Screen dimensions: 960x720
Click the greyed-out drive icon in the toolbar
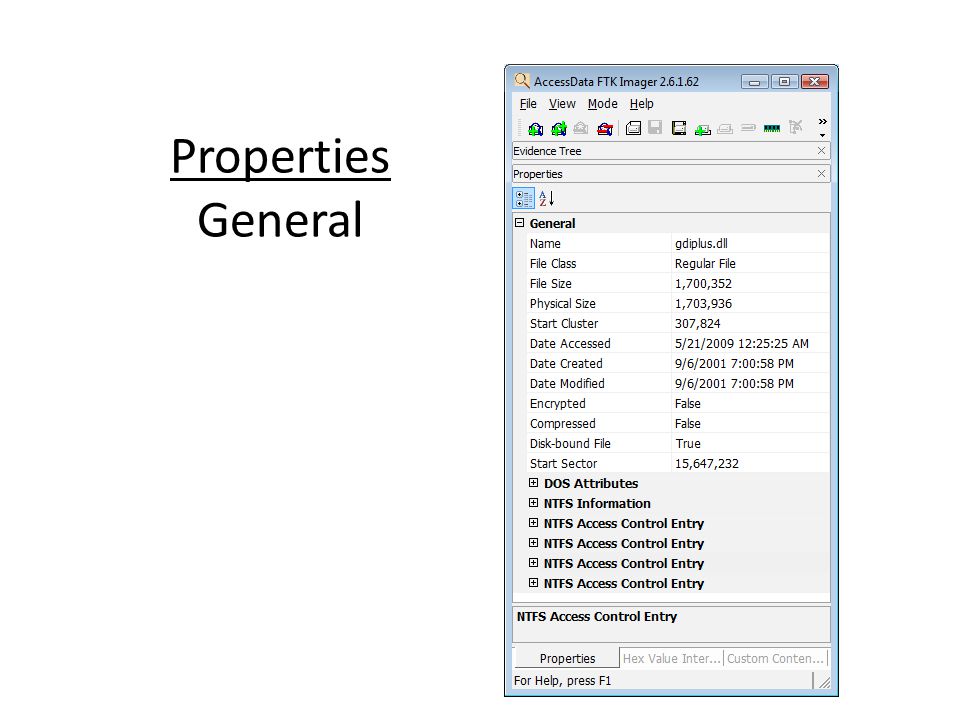[x=748, y=128]
